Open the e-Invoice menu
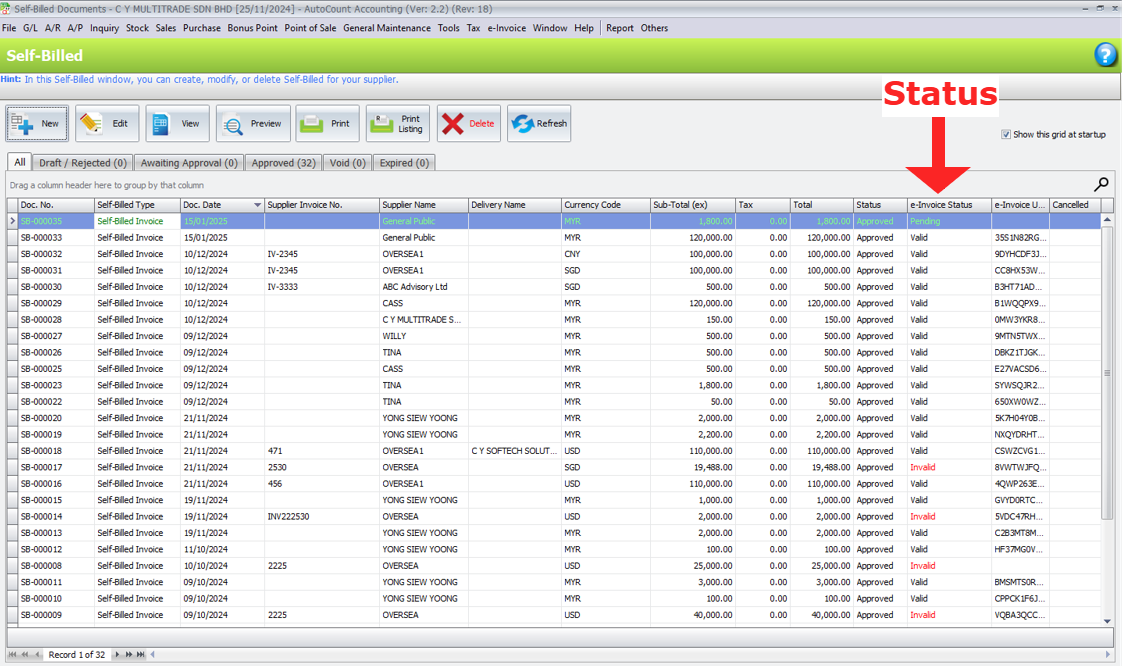Viewport: 1128px width, 666px height. point(506,28)
